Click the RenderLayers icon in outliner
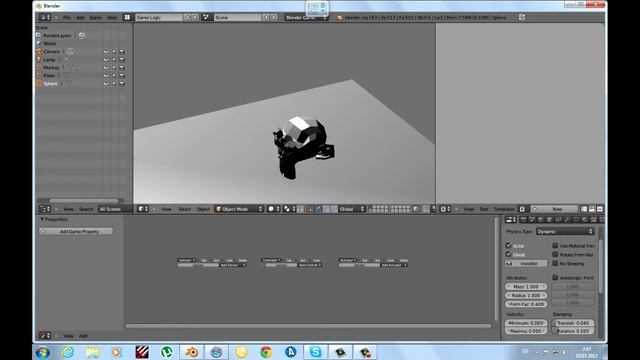640x360 pixels. point(39,36)
